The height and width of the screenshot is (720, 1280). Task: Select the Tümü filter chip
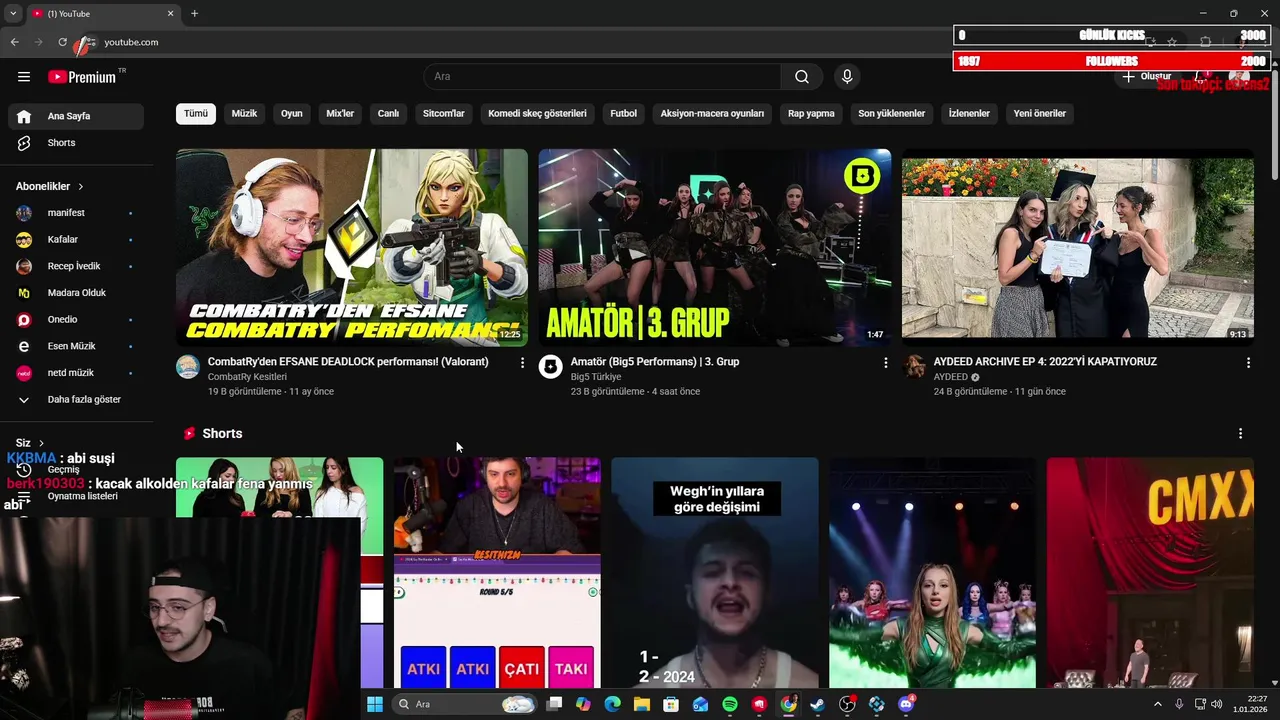(x=196, y=113)
